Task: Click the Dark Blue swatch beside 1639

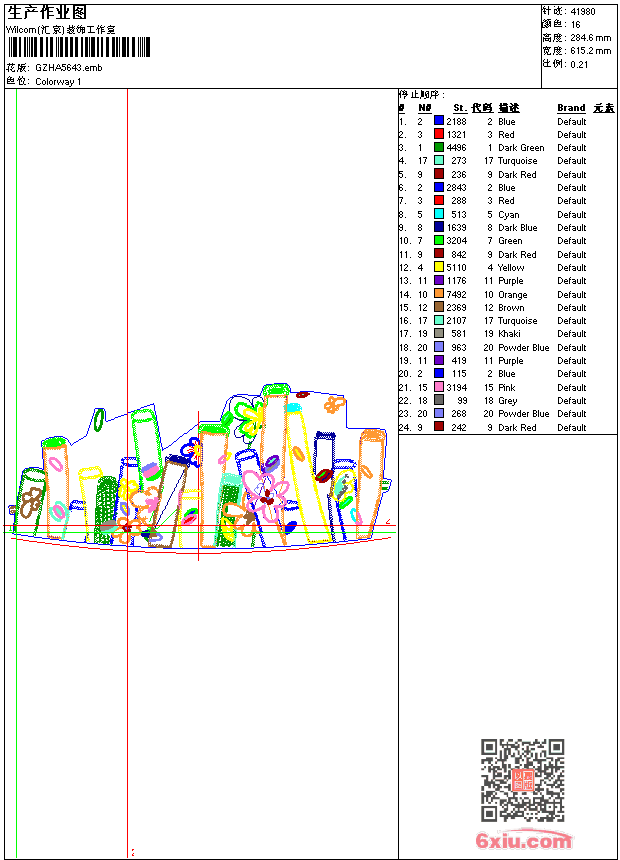Action: coord(439,227)
